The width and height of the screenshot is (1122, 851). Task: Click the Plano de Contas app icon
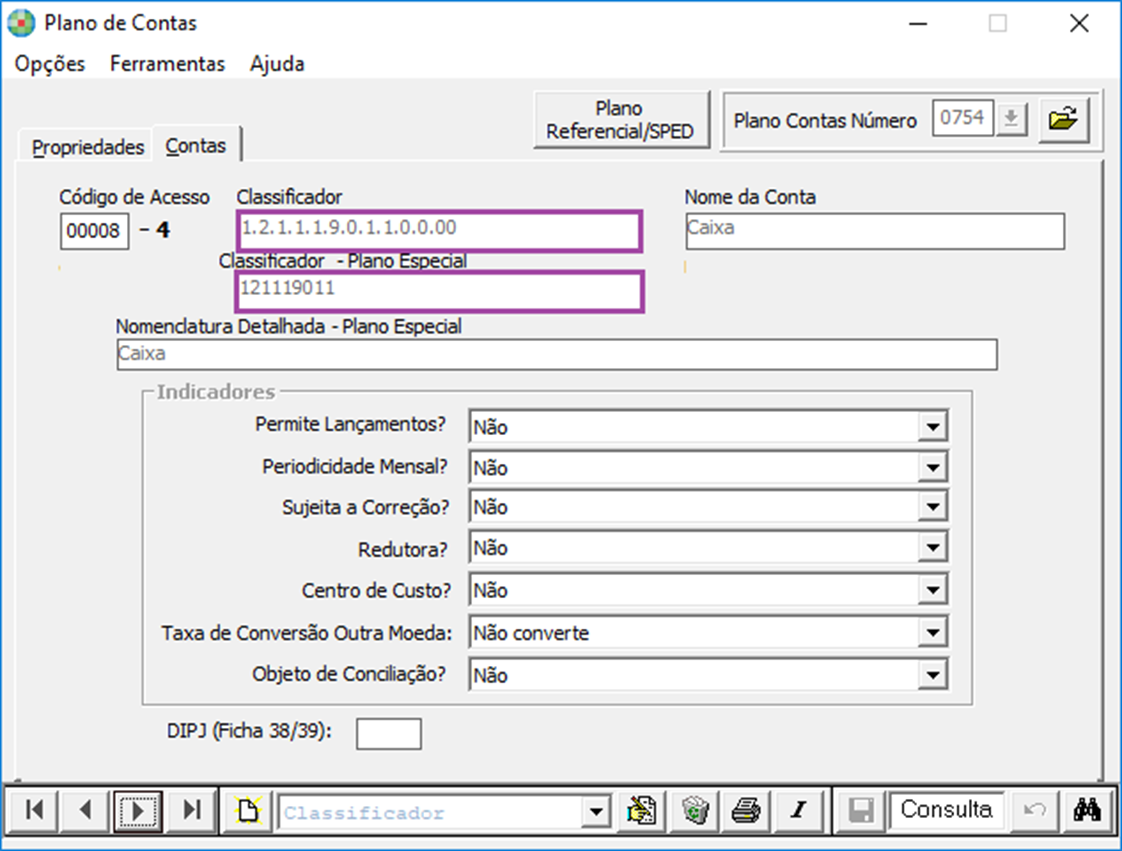(21, 23)
